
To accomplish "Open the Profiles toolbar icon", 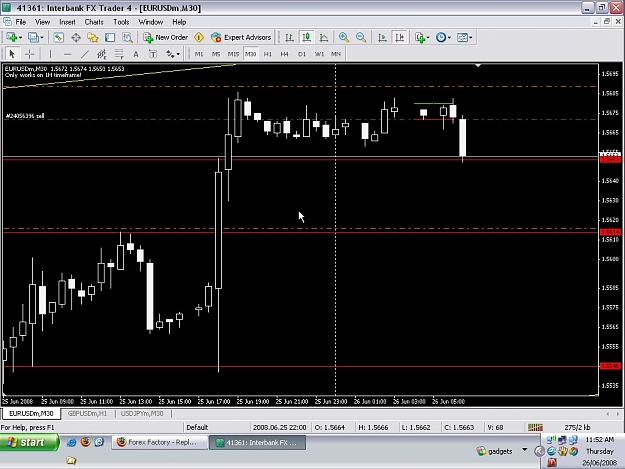I will pos(33,37).
